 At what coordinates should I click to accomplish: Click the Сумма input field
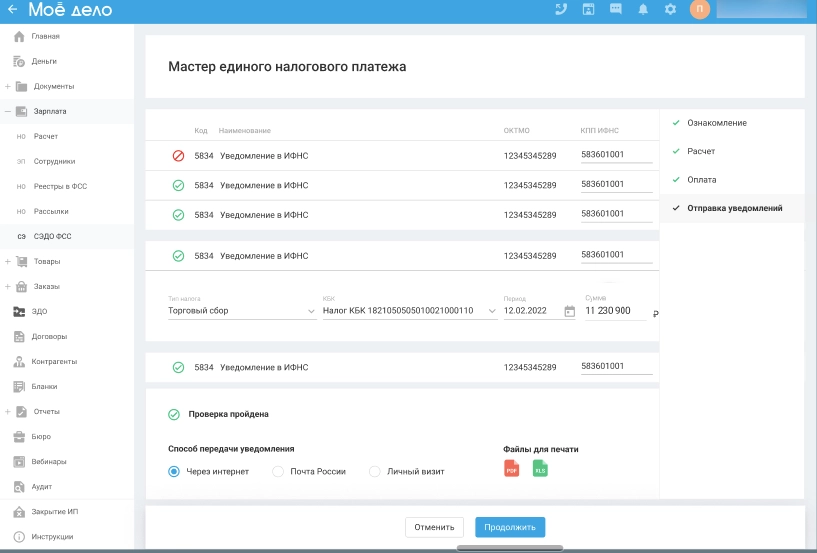[615, 311]
